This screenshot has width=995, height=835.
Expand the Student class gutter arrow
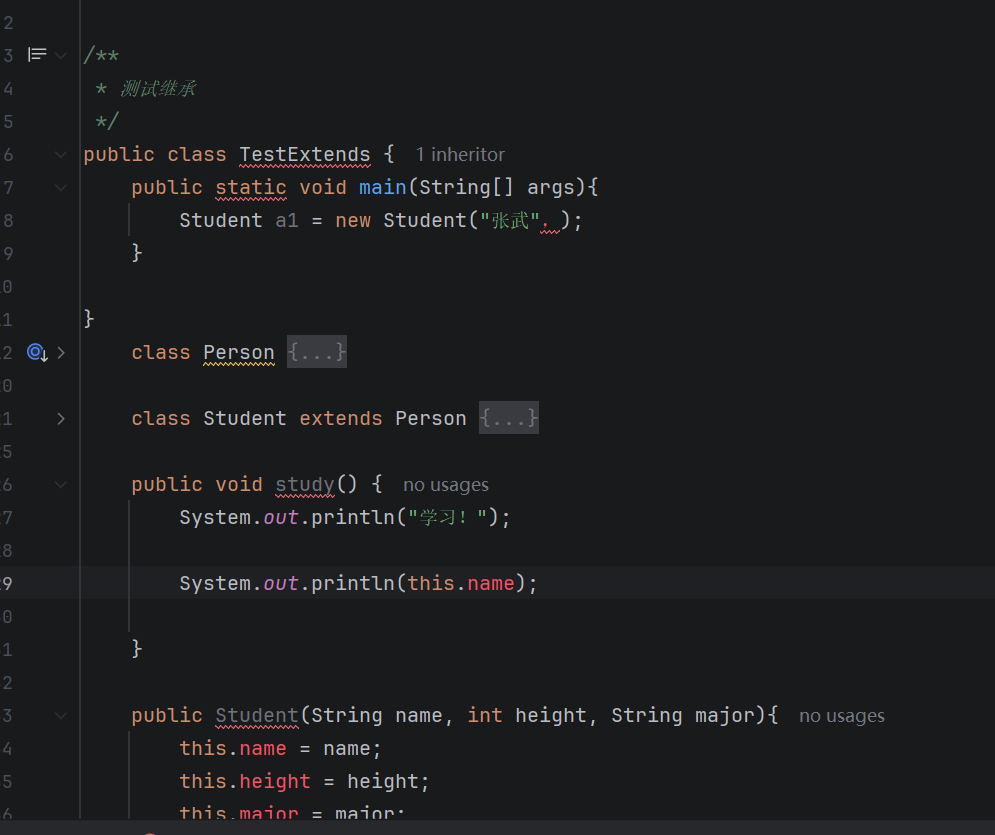(61, 419)
